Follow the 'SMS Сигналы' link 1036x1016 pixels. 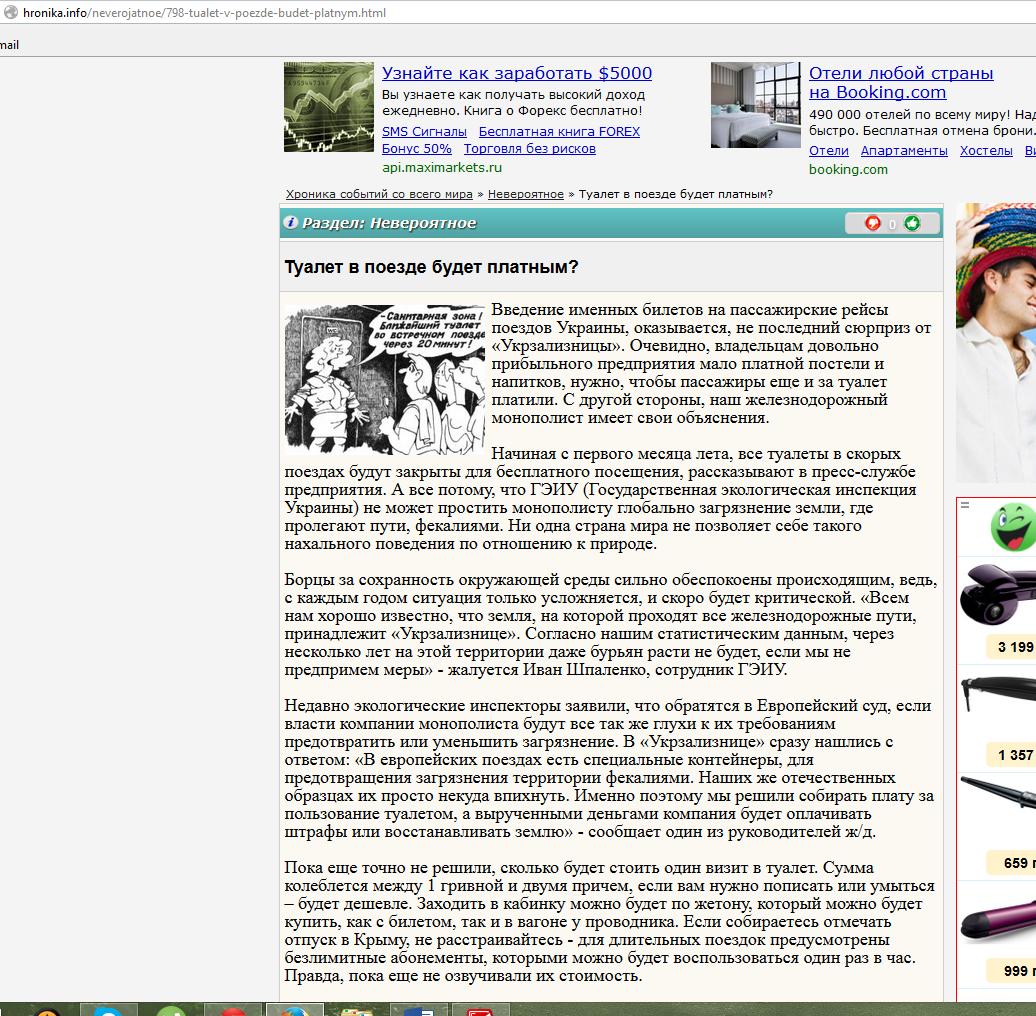click(424, 131)
